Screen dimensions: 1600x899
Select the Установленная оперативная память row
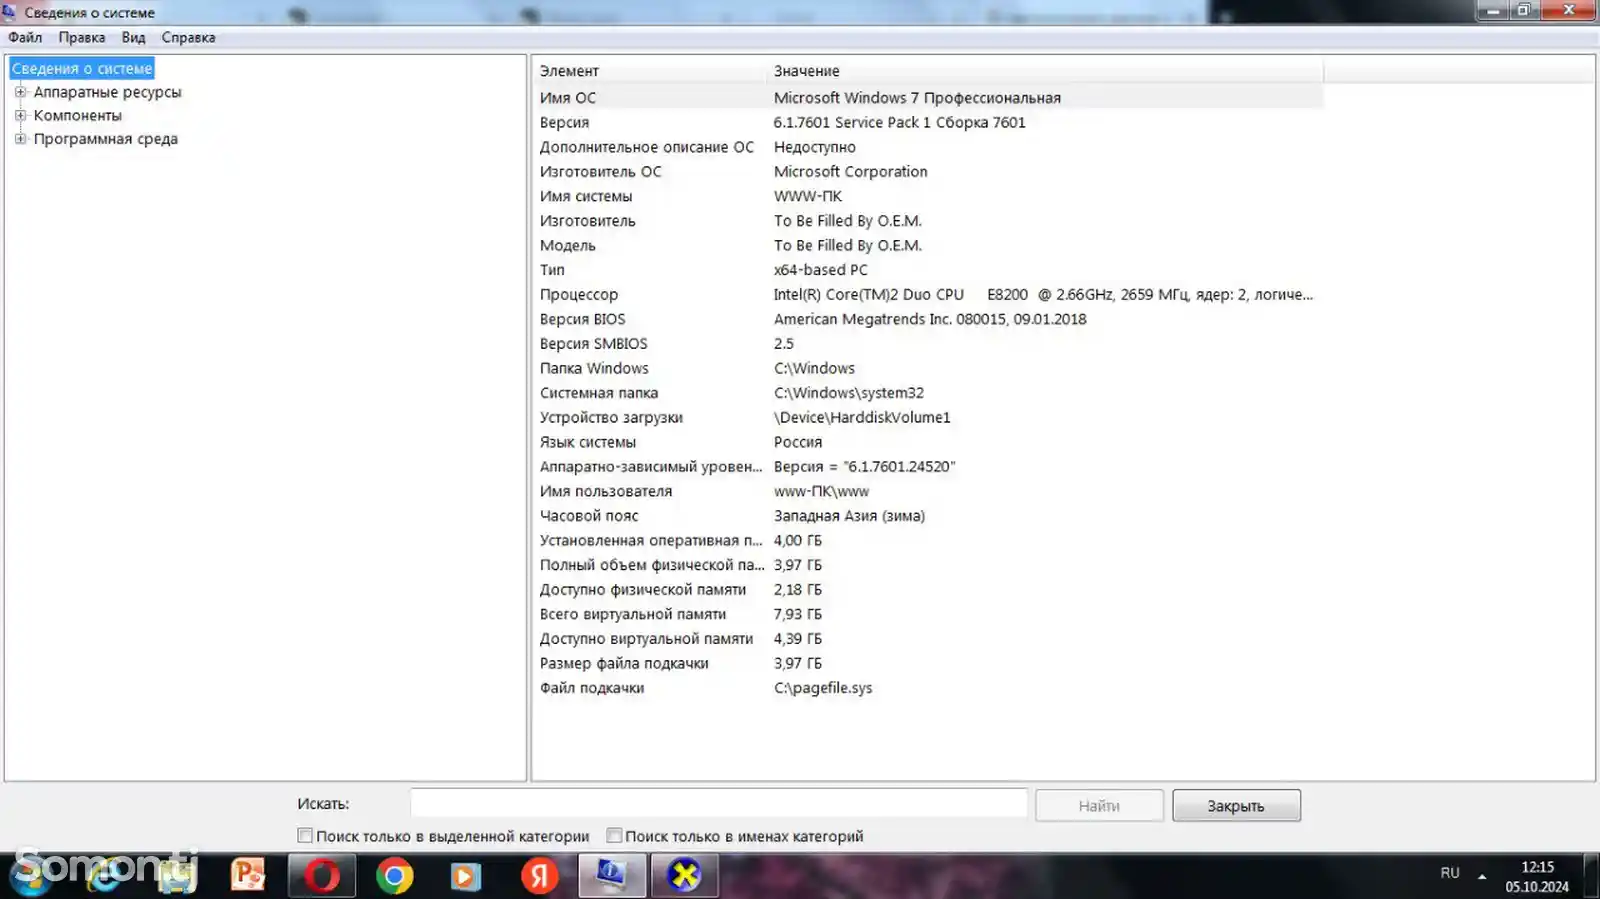pyautogui.click(x=928, y=540)
